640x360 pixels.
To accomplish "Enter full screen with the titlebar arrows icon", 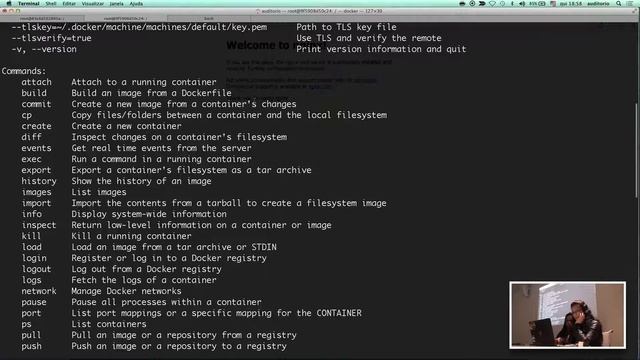I will tap(635, 11).
